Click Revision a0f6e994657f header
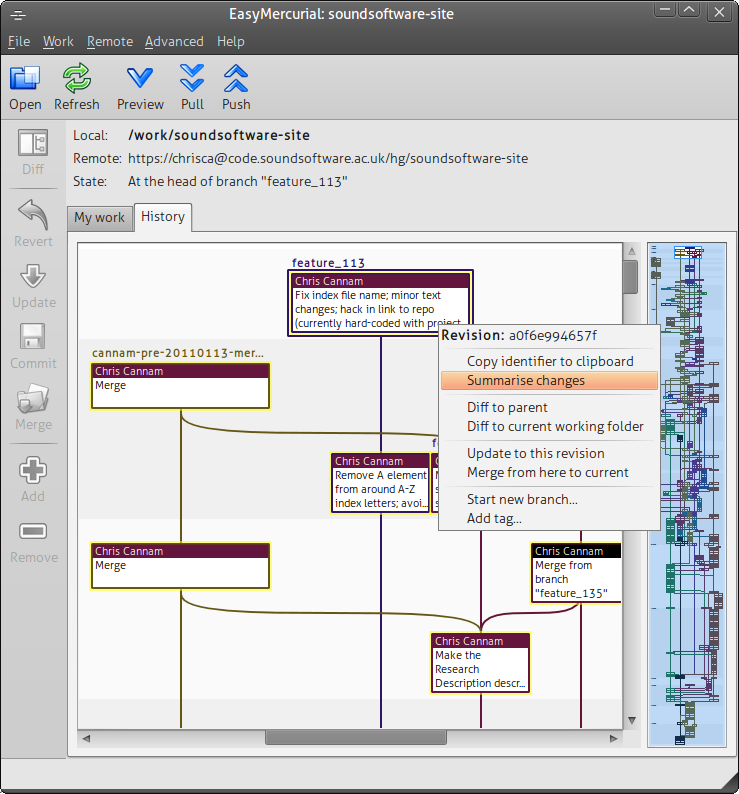Viewport: 739px width, 794px height. click(x=519, y=335)
